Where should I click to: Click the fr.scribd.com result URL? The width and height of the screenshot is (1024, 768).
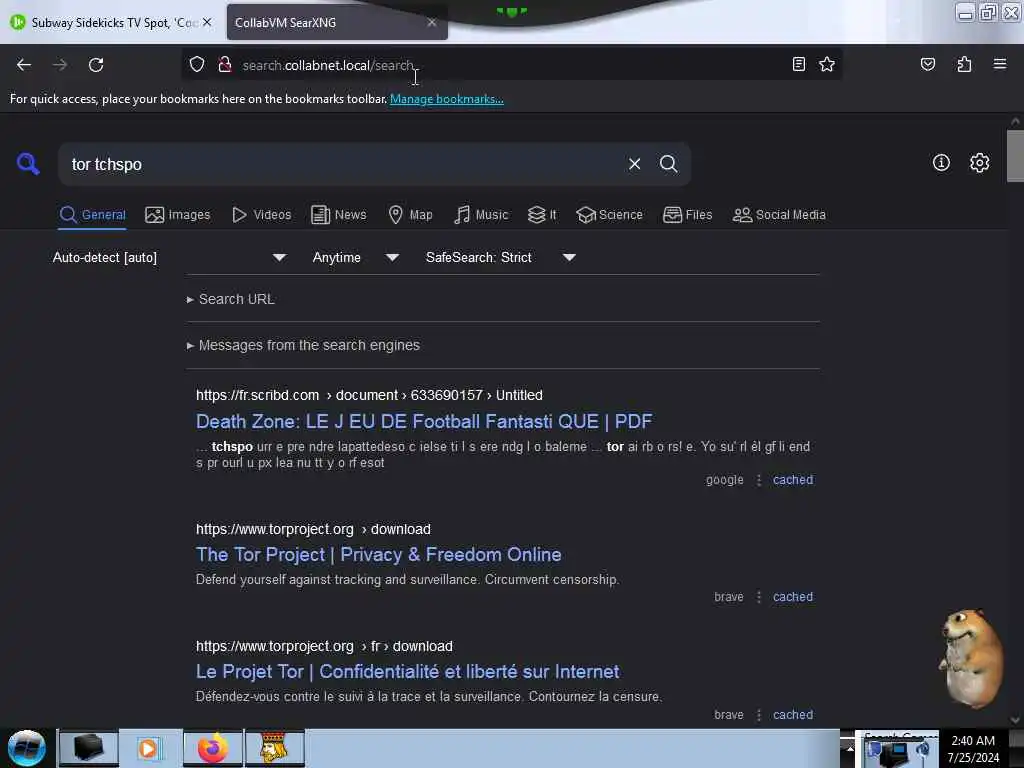369,395
